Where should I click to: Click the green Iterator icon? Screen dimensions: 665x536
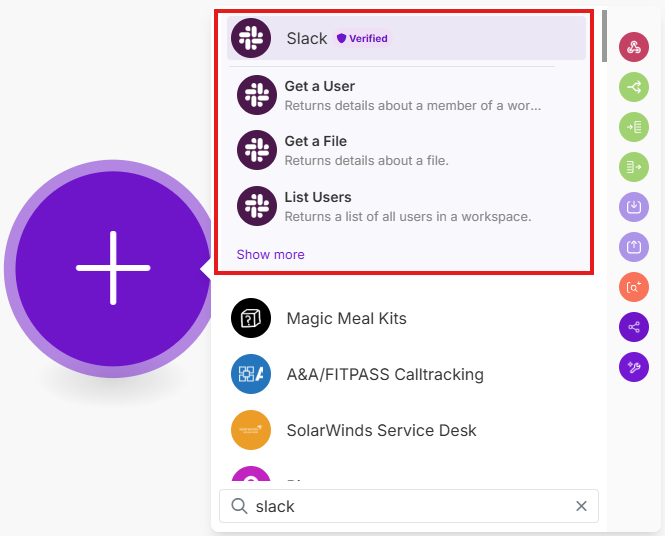point(634,167)
